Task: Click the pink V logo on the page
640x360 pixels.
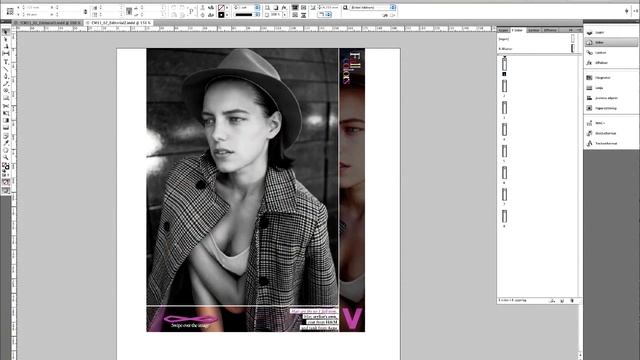Action: pyautogui.click(x=352, y=319)
